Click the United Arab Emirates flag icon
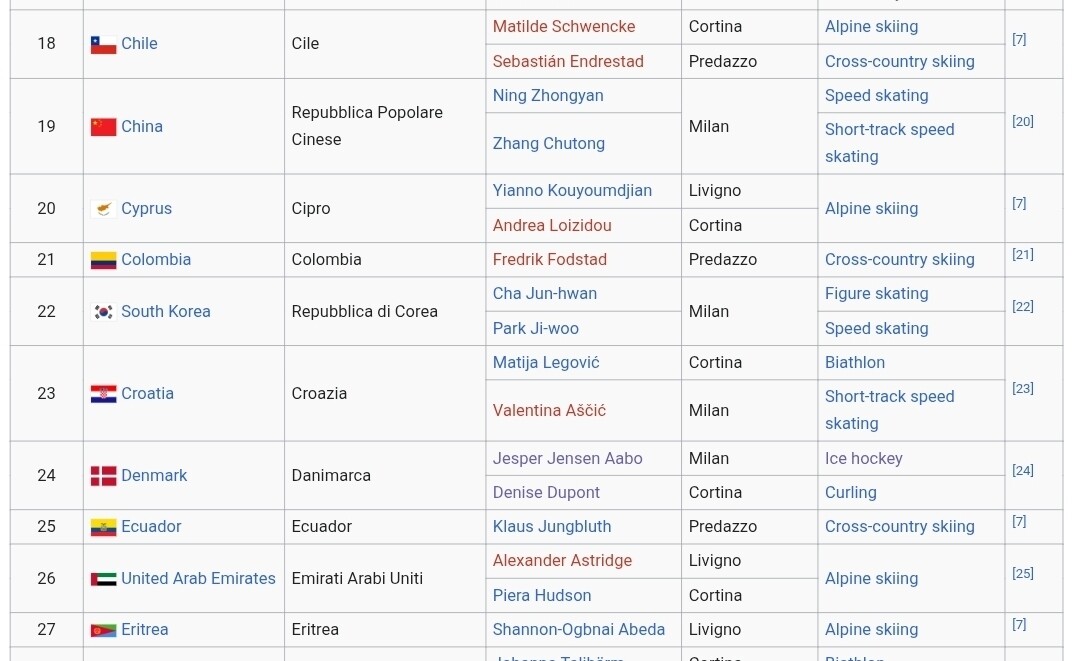Viewport: 1080px width, 661px height. (103, 579)
